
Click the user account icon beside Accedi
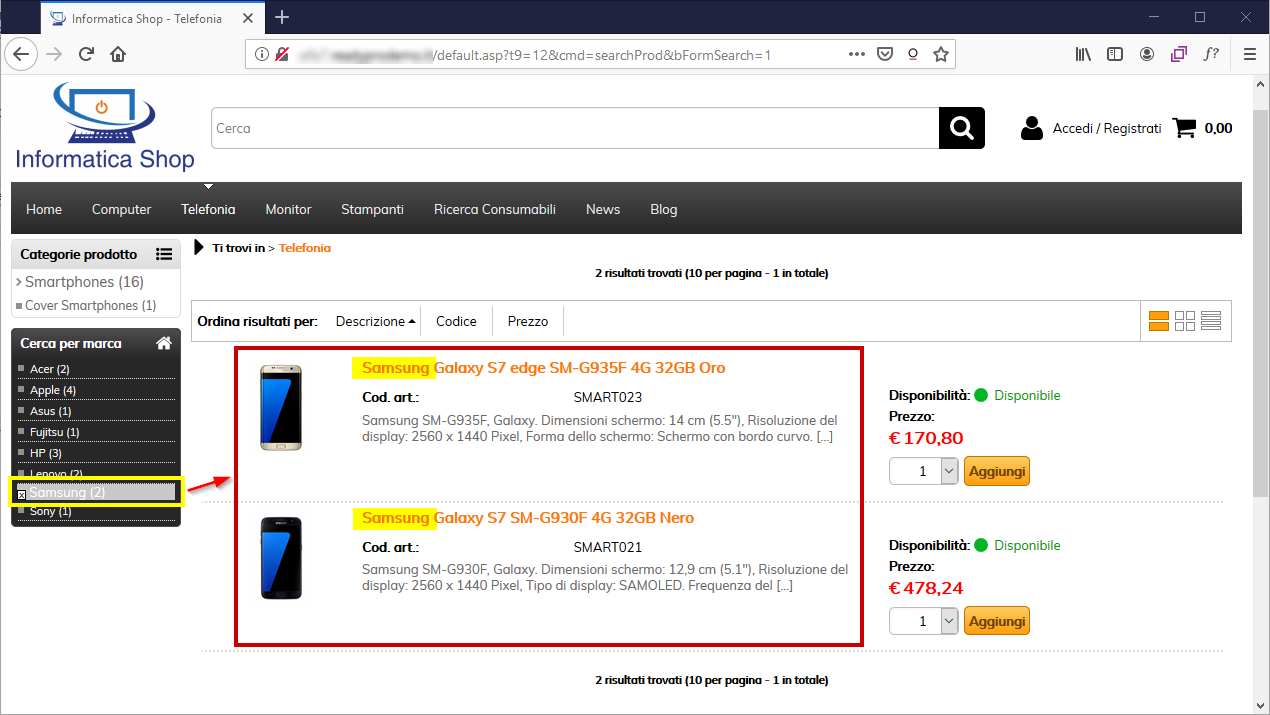point(1032,128)
